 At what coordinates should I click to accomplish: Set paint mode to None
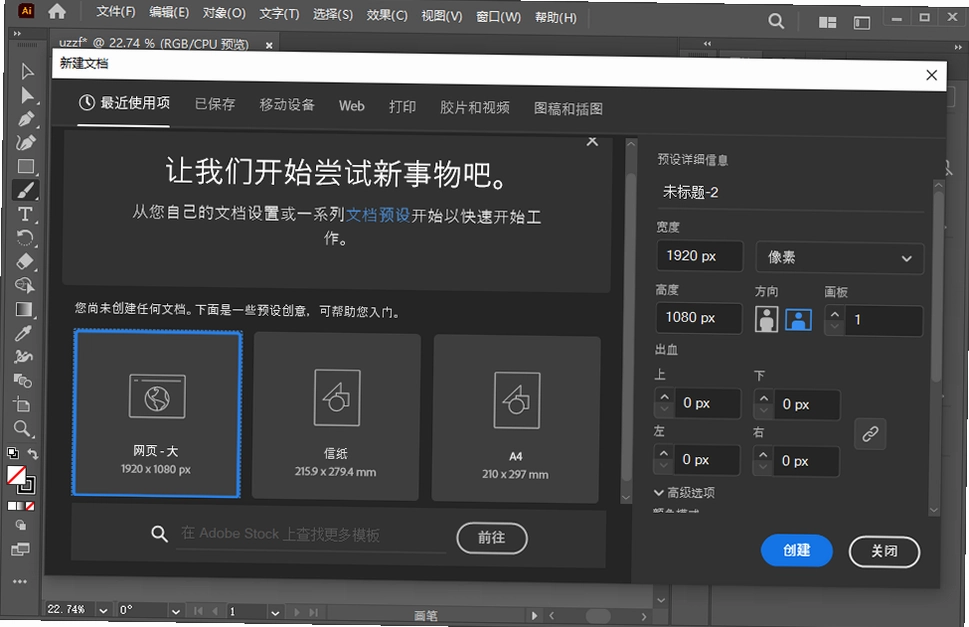(30, 506)
